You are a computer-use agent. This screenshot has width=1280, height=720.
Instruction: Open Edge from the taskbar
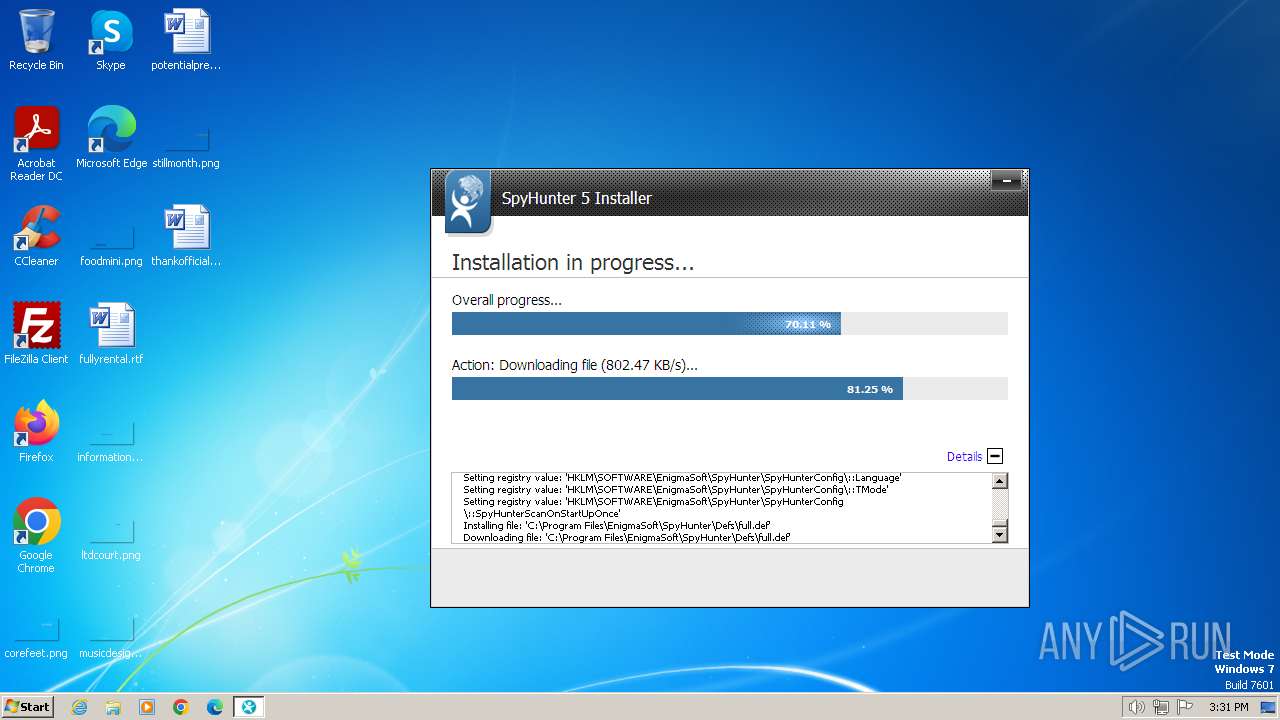[x=214, y=707]
